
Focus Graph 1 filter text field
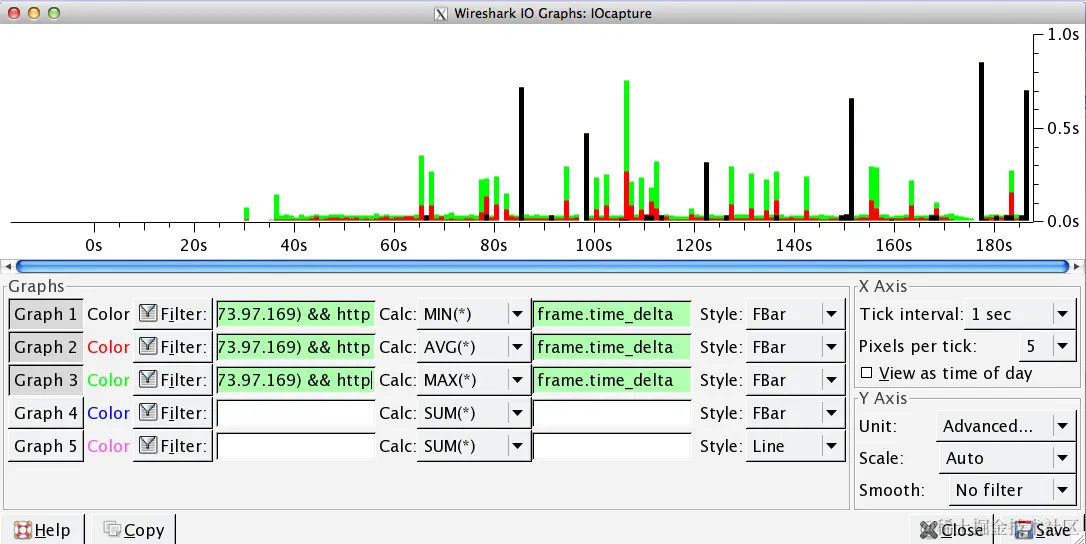pos(296,314)
